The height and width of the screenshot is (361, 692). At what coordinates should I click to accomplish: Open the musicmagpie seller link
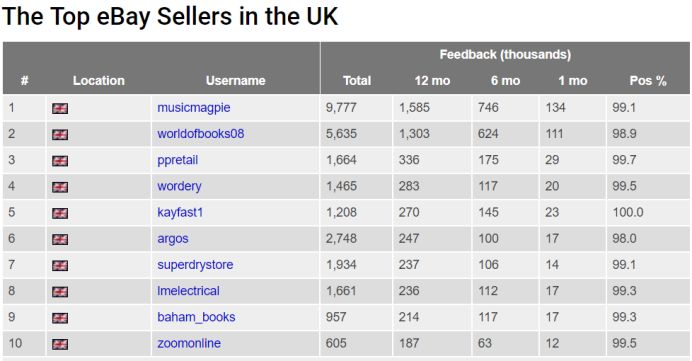(194, 108)
